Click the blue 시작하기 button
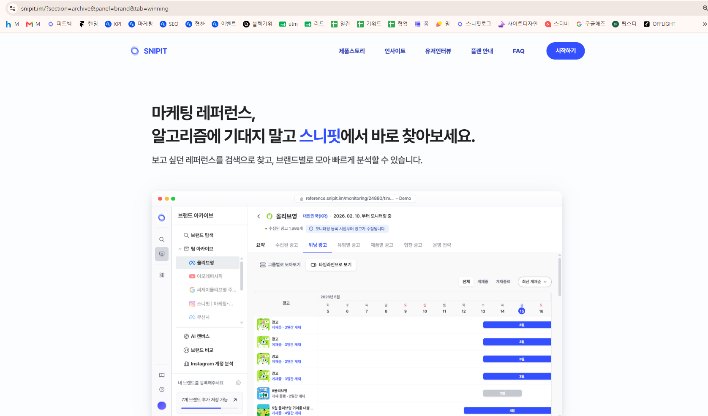Viewport: 708px width, 416px height. pos(565,51)
